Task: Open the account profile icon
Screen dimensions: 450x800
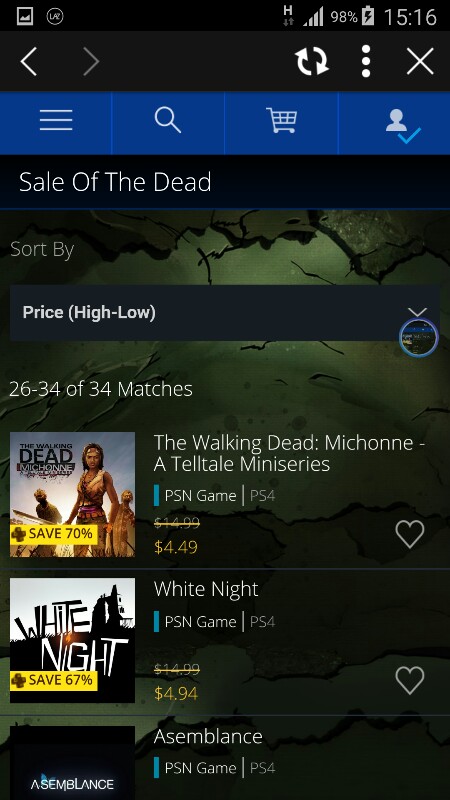Action: click(403, 126)
